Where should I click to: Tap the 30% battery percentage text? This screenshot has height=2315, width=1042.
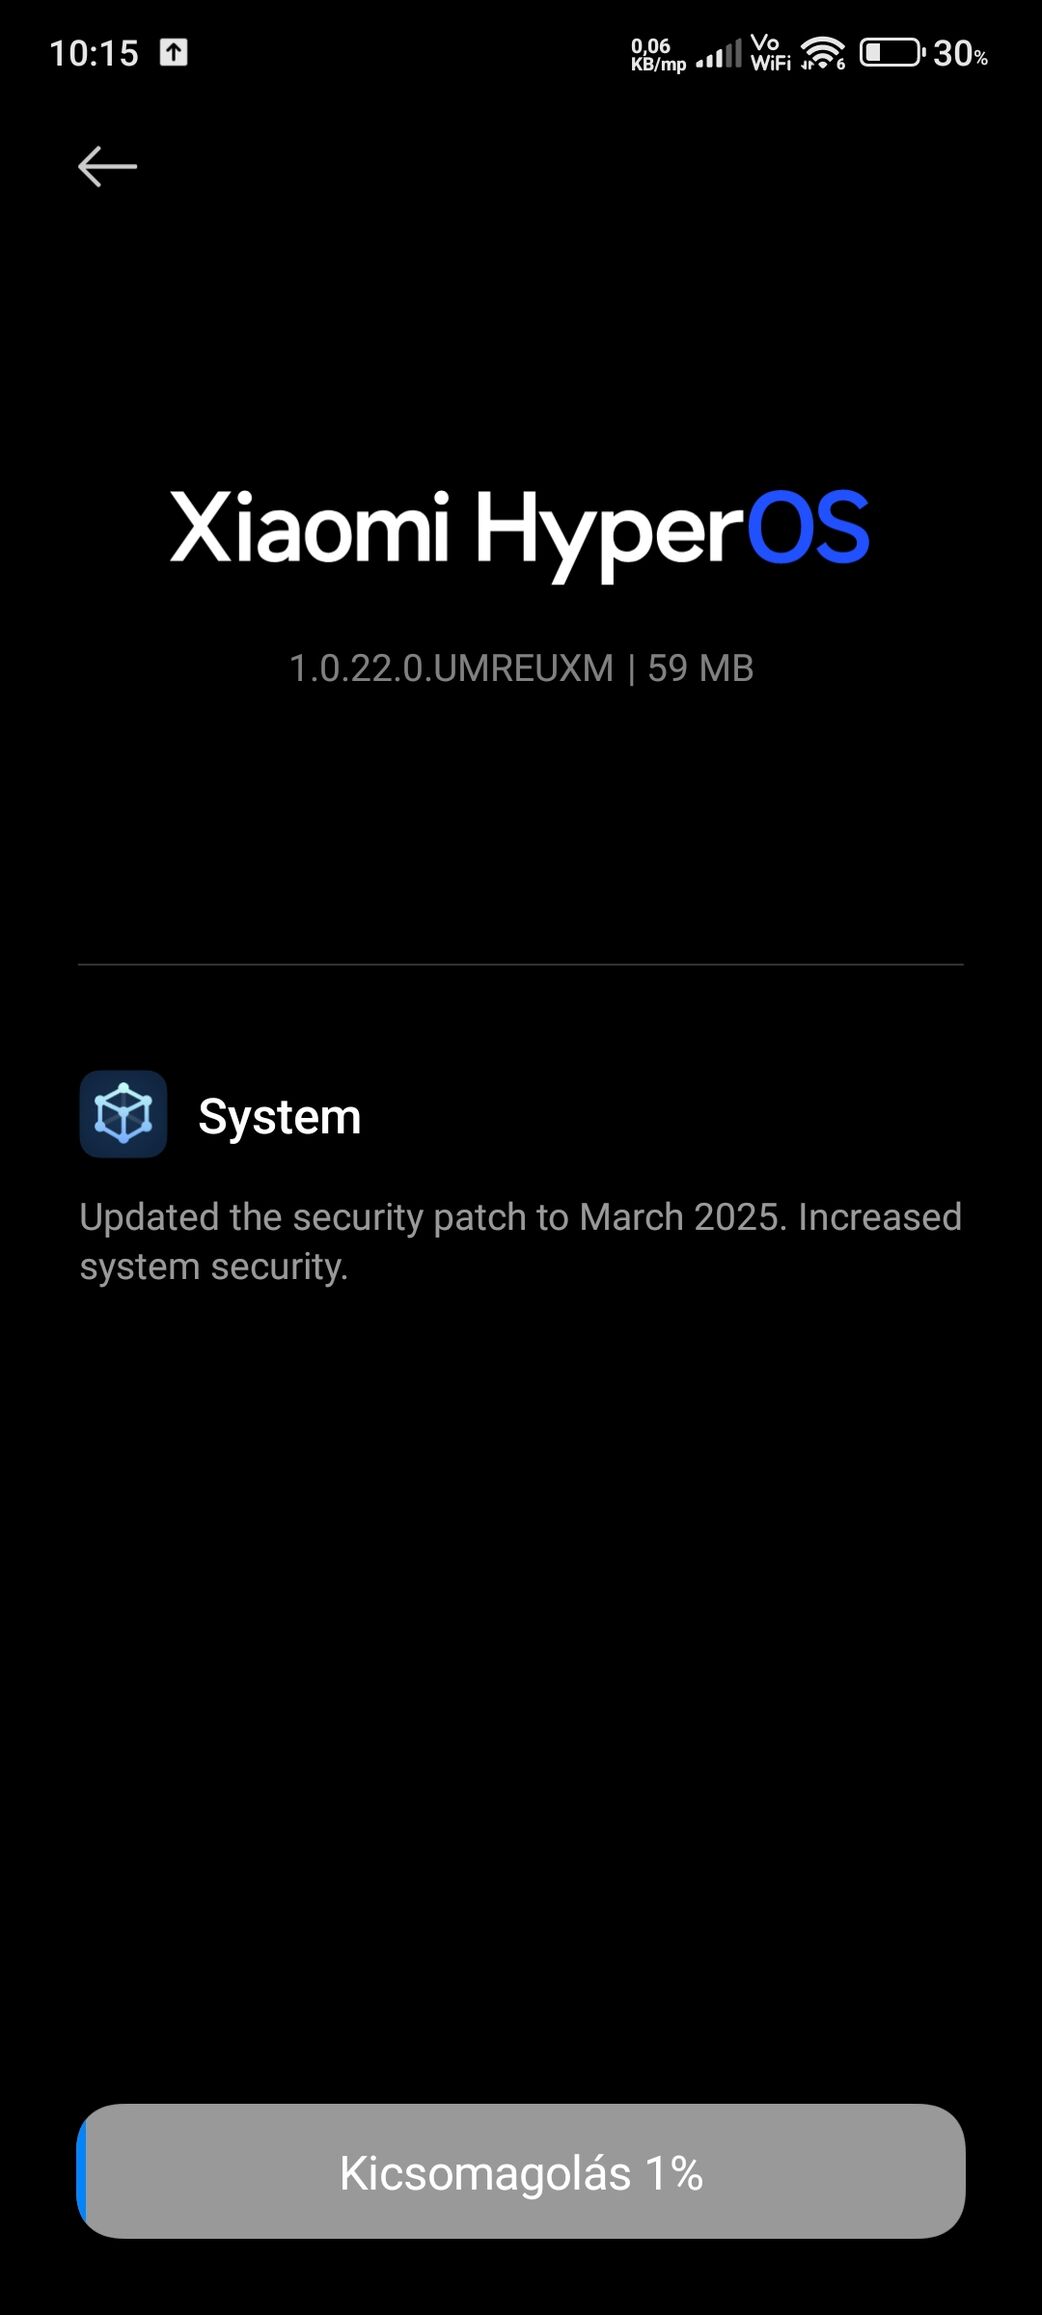[960, 54]
